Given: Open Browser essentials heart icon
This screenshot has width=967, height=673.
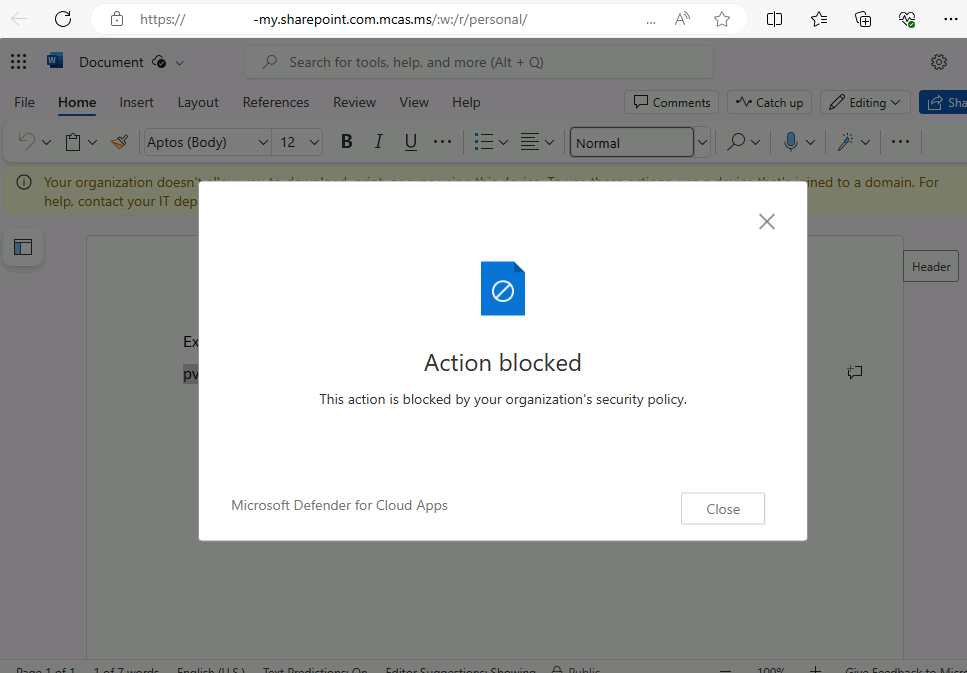Looking at the screenshot, I should coord(907,19).
